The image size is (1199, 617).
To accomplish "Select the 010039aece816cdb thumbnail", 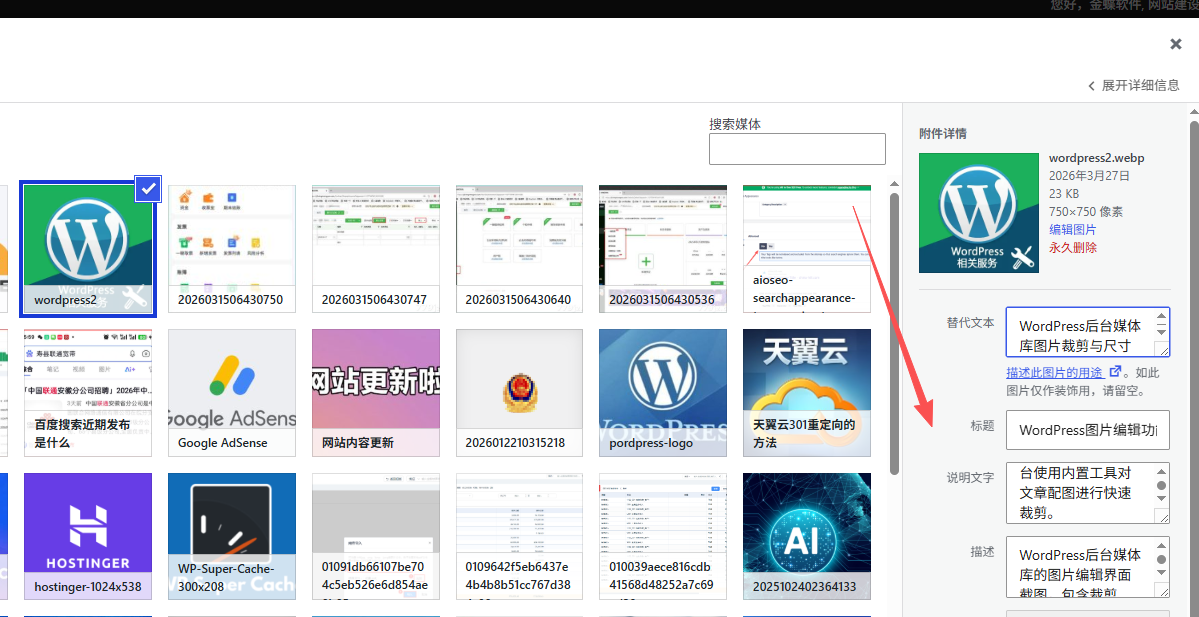I will [663, 537].
